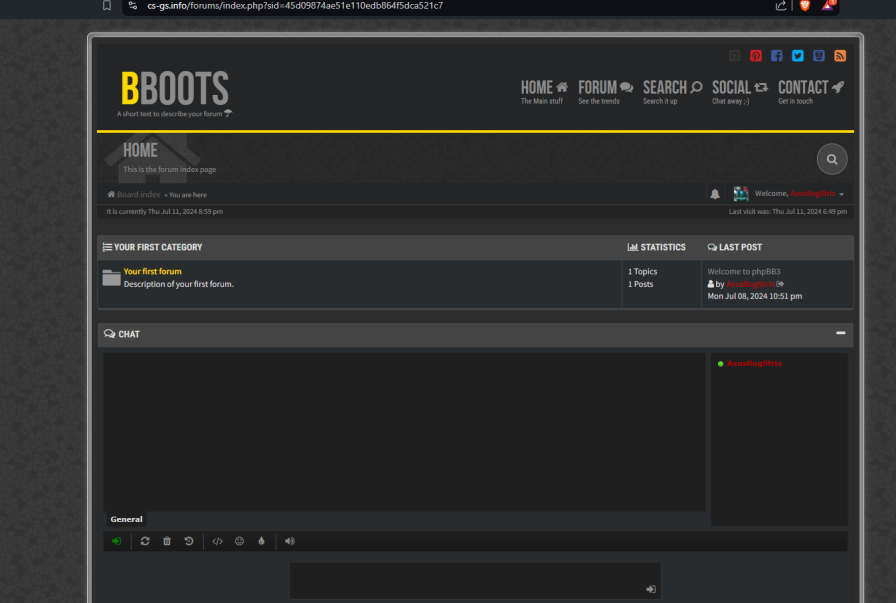Click 'Mon Jul 08, 2024 10:51 pm' timestamp
Screen dimensions: 896x603
tap(755, 296)
